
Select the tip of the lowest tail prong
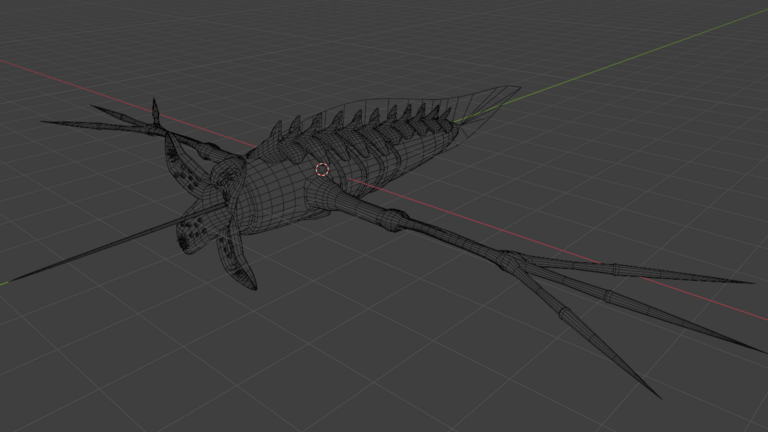(x=657, y=395)
